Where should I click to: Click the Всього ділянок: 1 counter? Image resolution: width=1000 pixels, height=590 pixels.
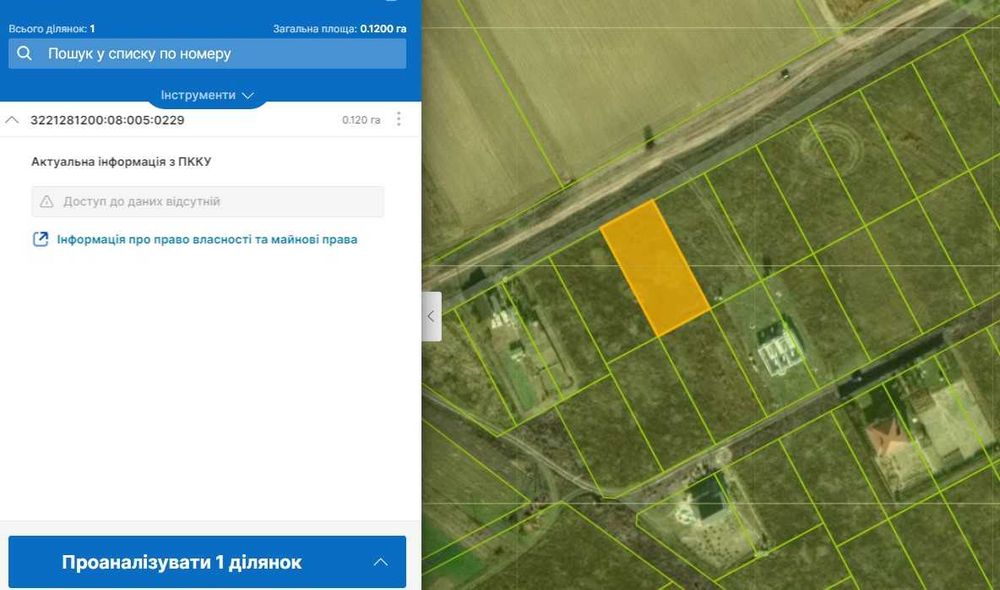(x=52, y=29)
